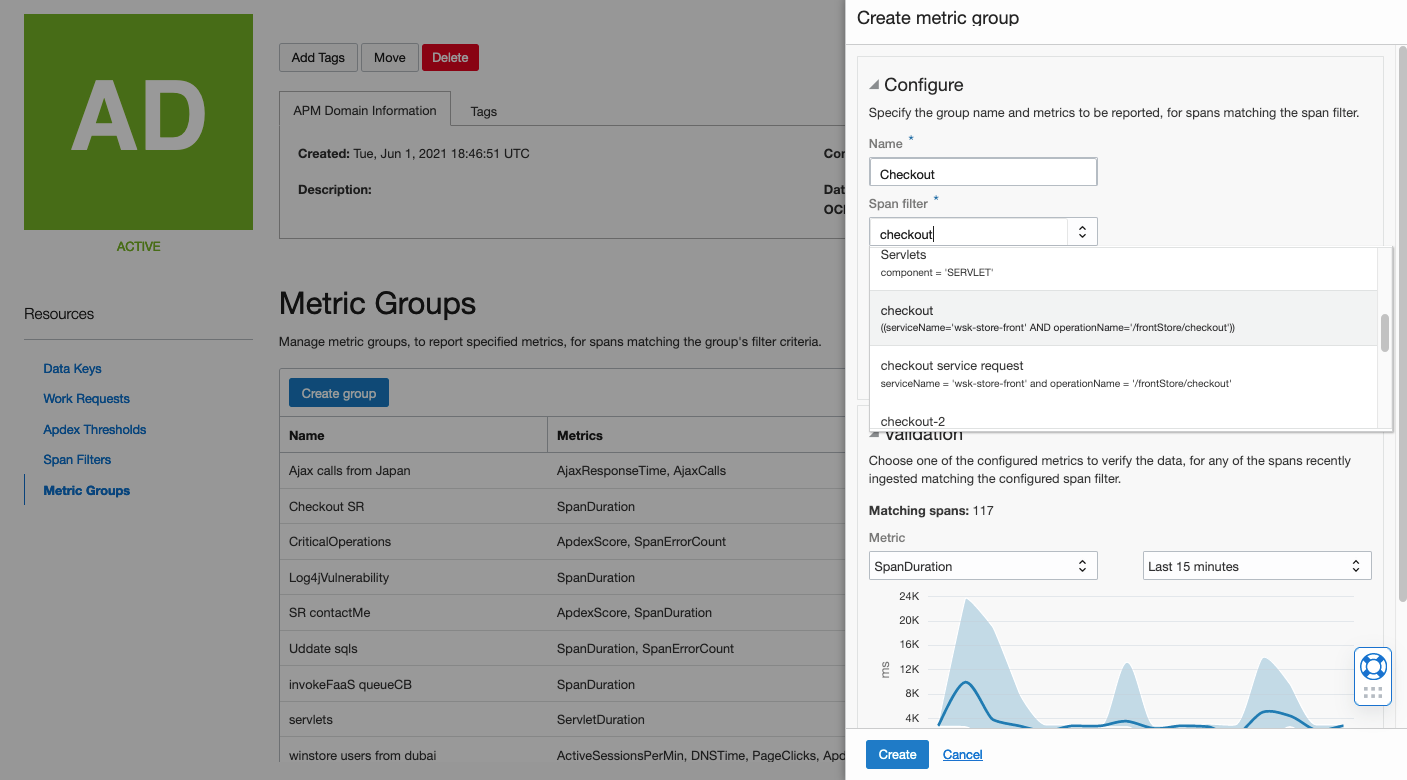Click the red Delete button

(x=450, y=57)
